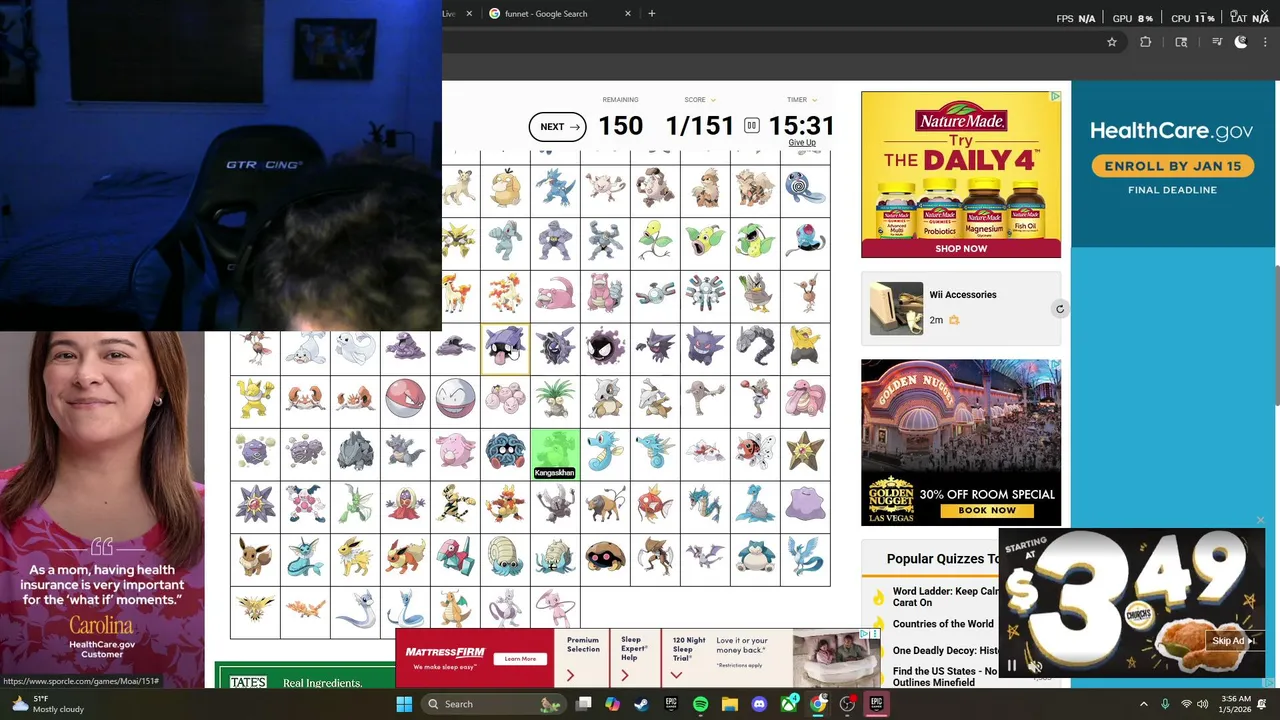The width and height of the screenshot is (1280, 720).
Task: Open Spotify from the taskbar
Action: [x=700, y=704]
